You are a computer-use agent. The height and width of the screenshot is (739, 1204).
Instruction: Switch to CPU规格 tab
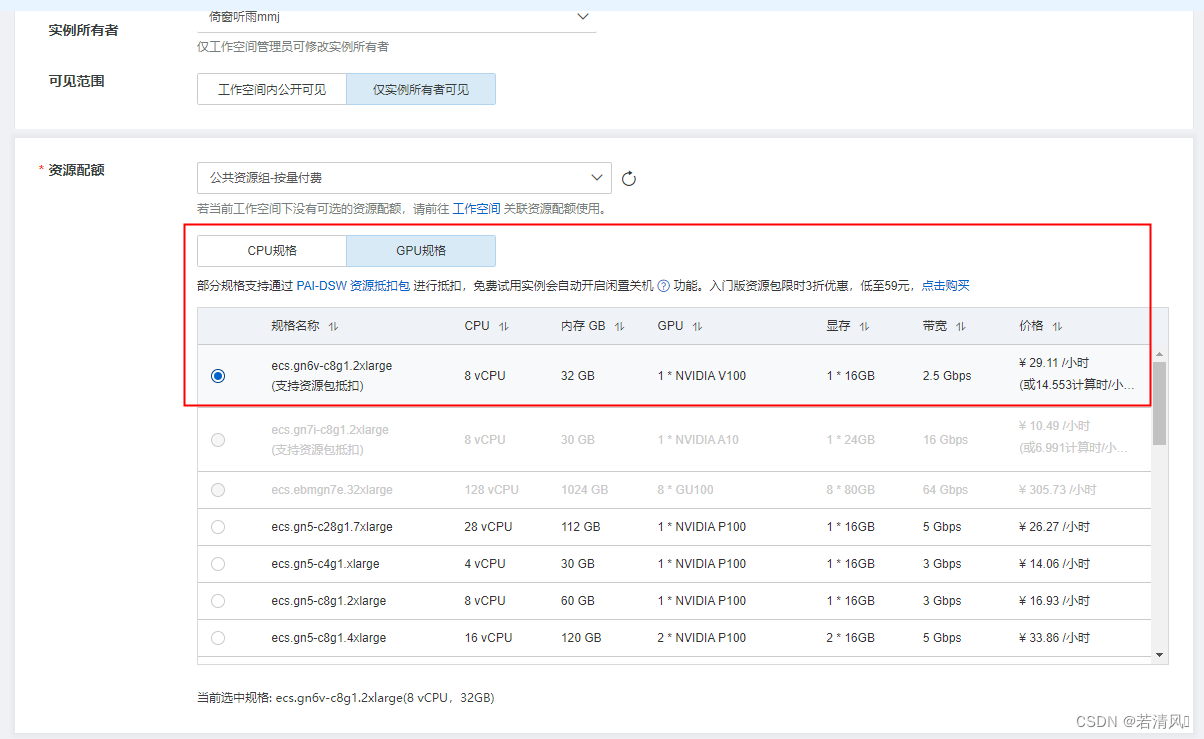272,250
